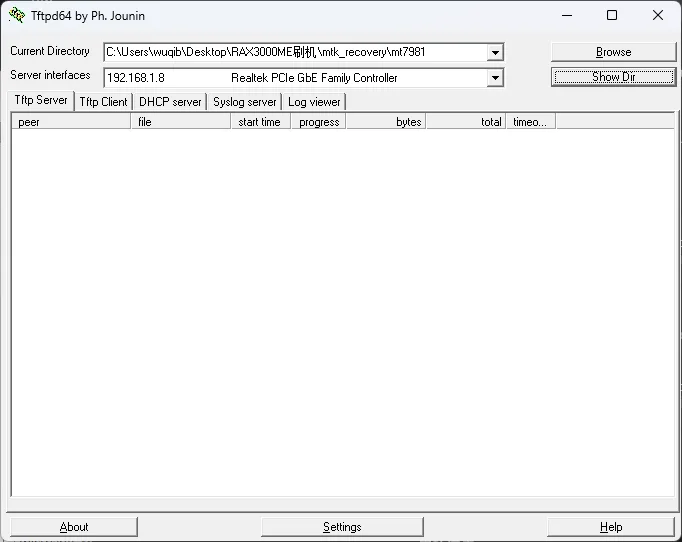Click the Browse button
The image size is (682, 542).
pyautogui.click(x=613, y=52)
